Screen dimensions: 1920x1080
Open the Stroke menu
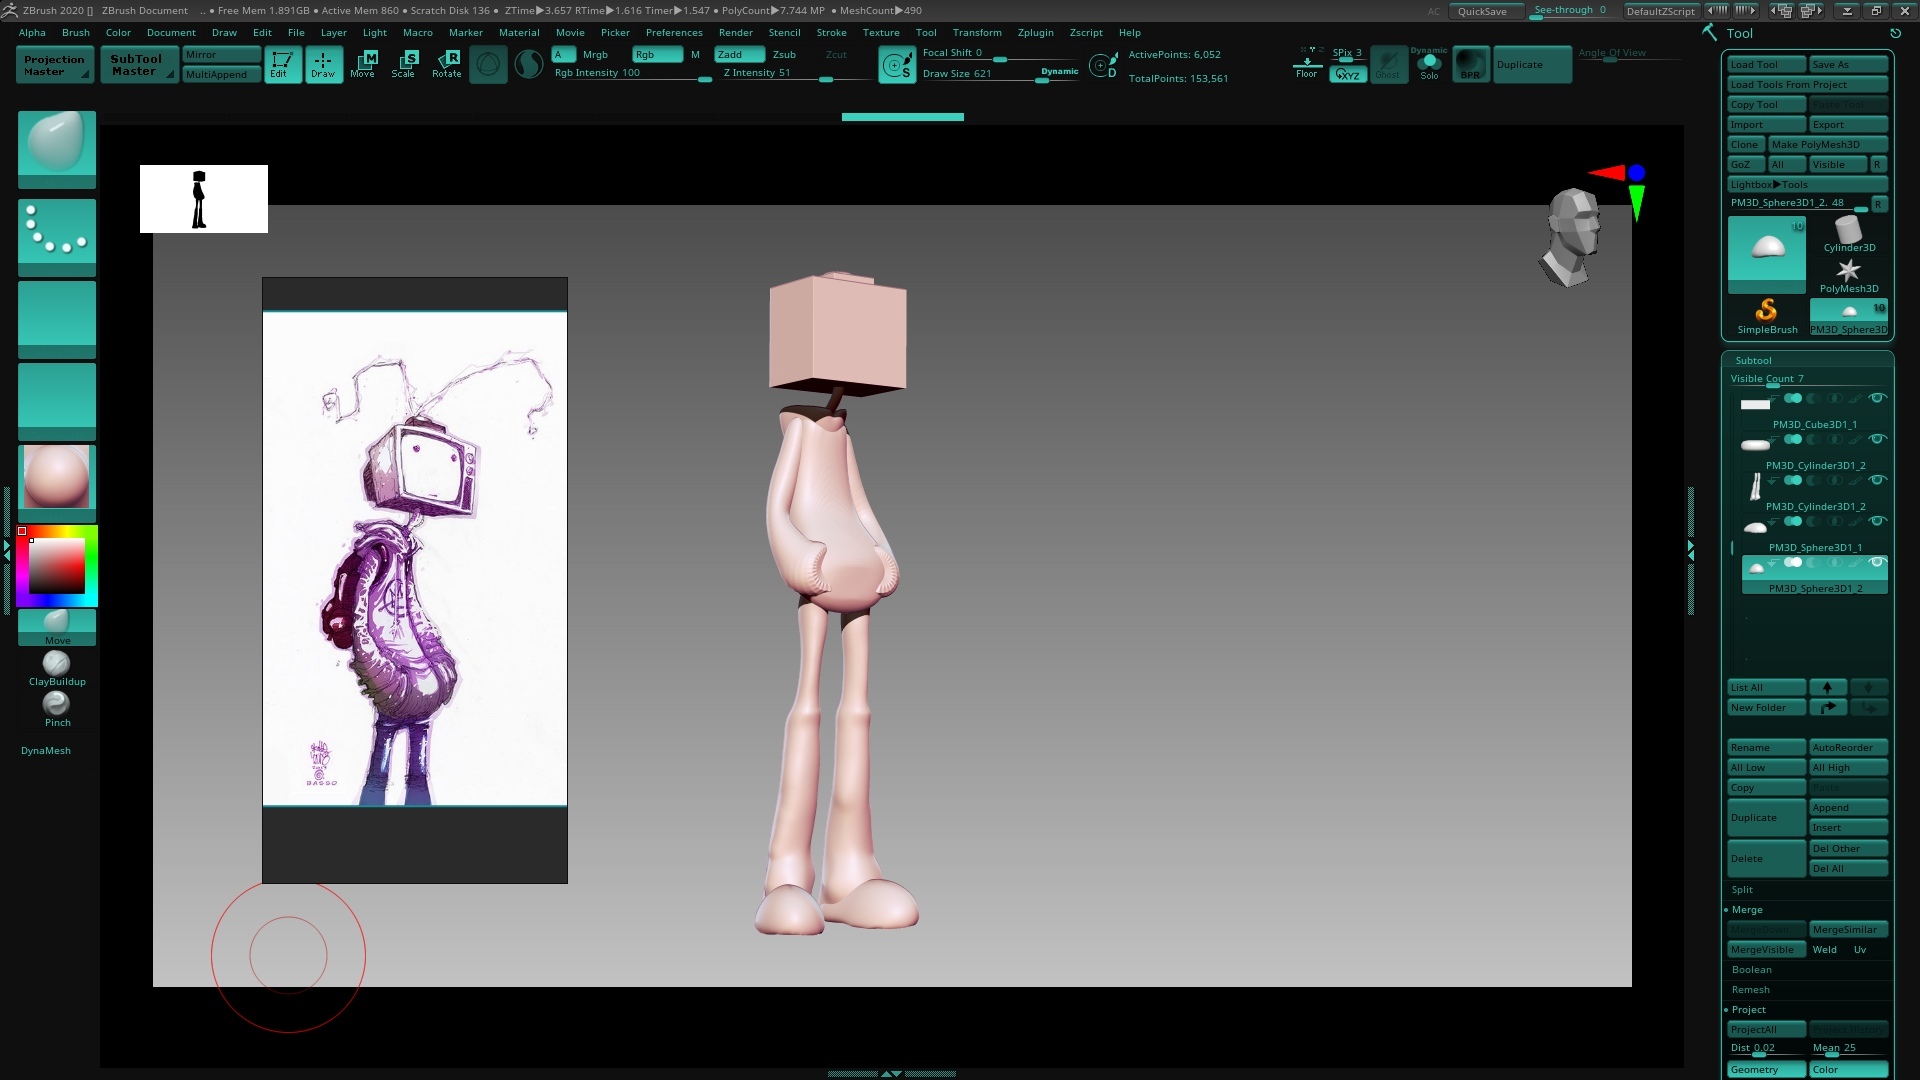(x=831, y=33)
